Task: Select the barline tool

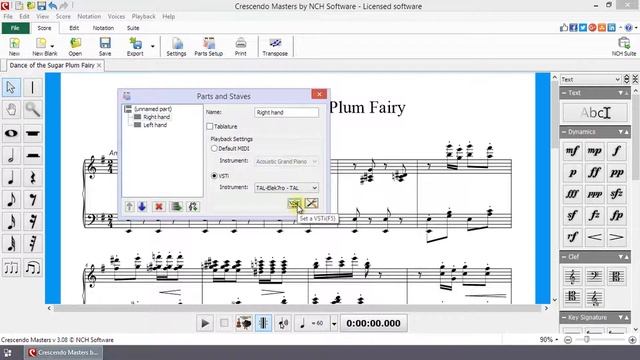Action: 33,87
